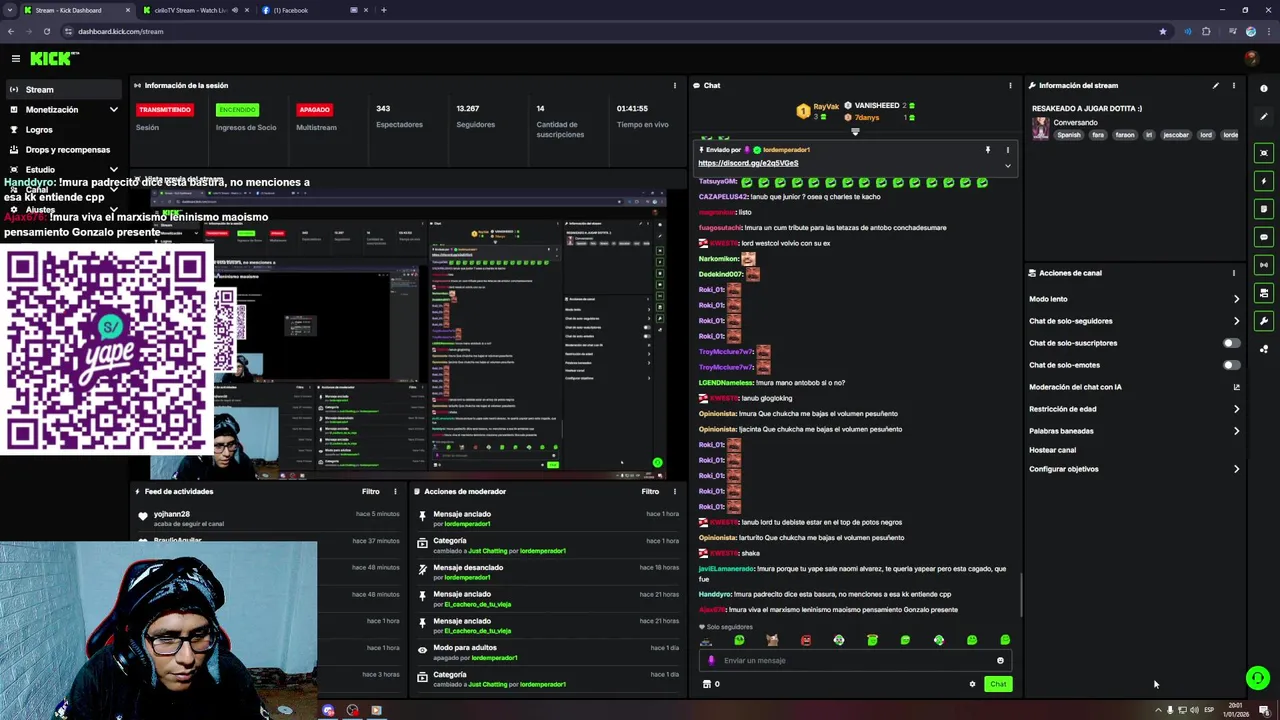Expand Configurar objetivos settings
This screenshot has width=1280, height=720.
[x=1236, y=469]
